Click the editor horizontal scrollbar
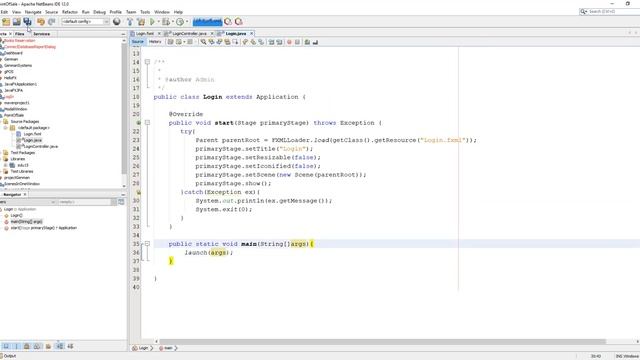The height and width of the screenshot is (360, 640). tap(382, 342)
